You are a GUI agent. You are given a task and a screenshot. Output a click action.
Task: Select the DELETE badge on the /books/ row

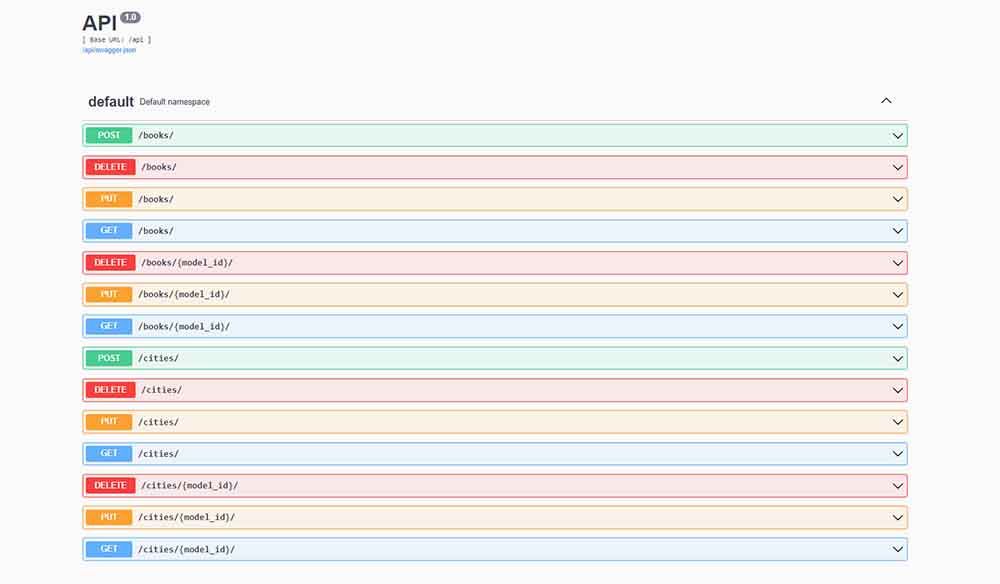110,167
